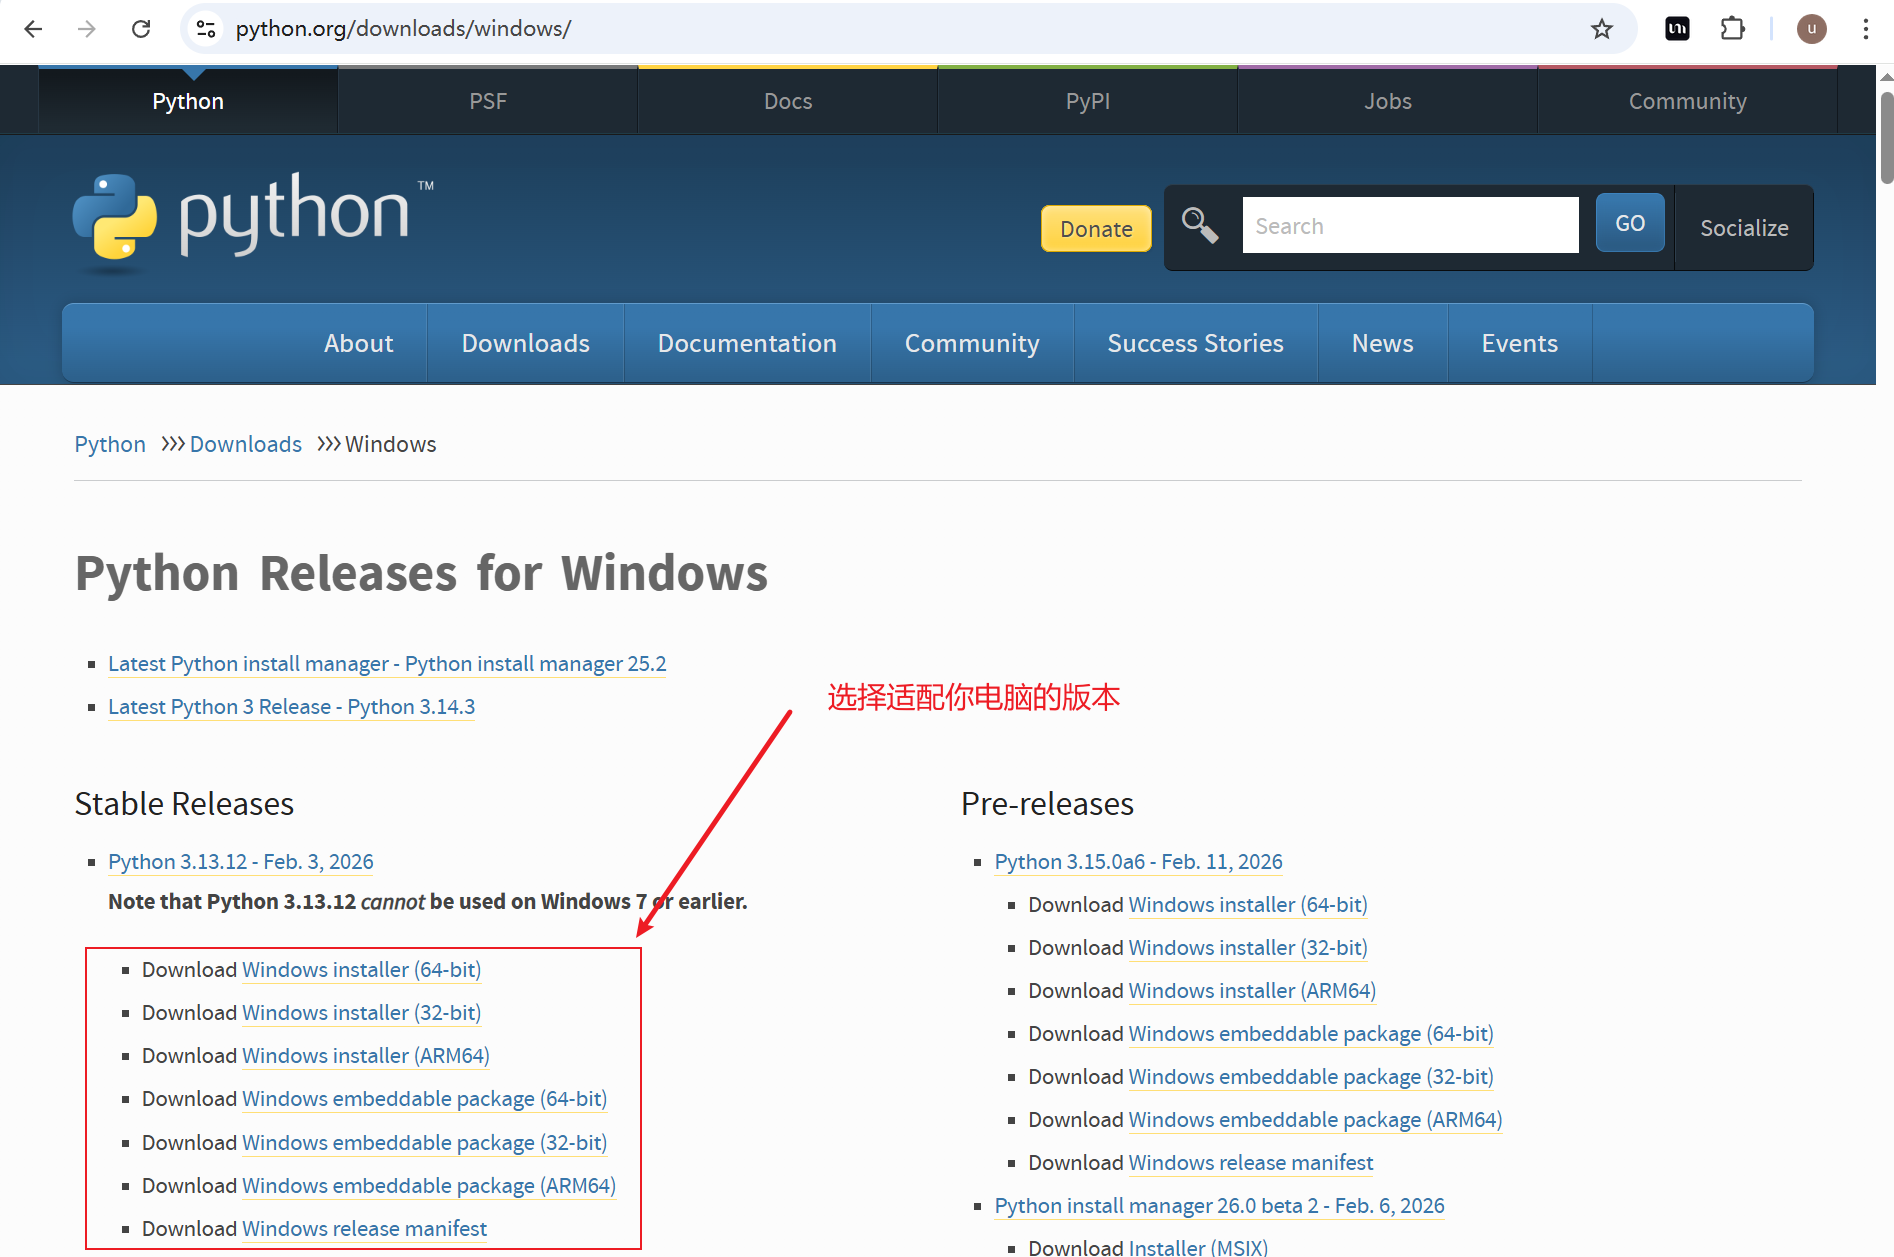Viewport: 1894px width, 1257px height.
Task: Download pre-release embeddable package (ARM64)
Action: [x=1315, y=1120]
